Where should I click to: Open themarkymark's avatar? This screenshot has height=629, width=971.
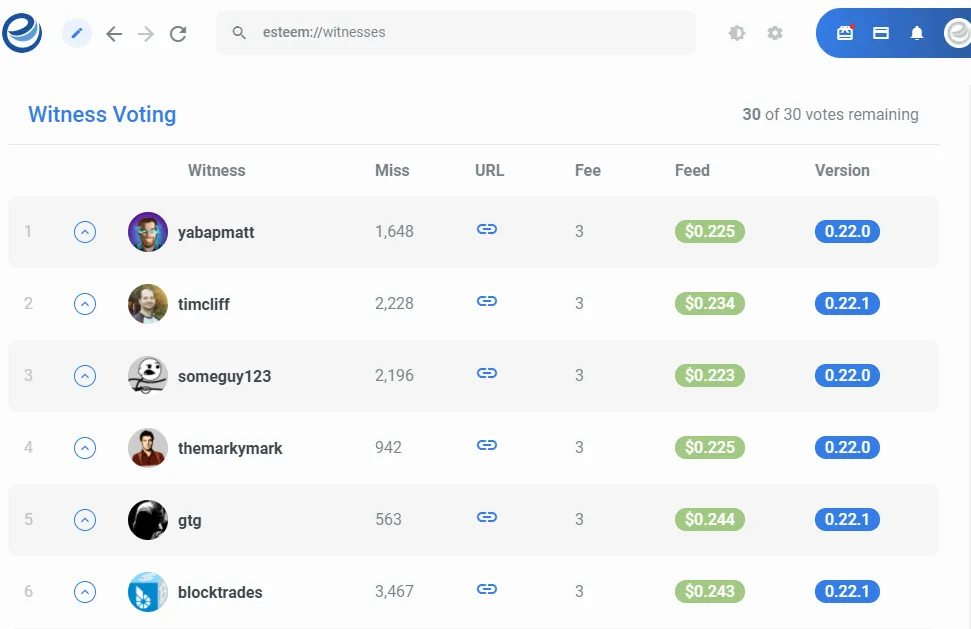click(x=148, y=447)
